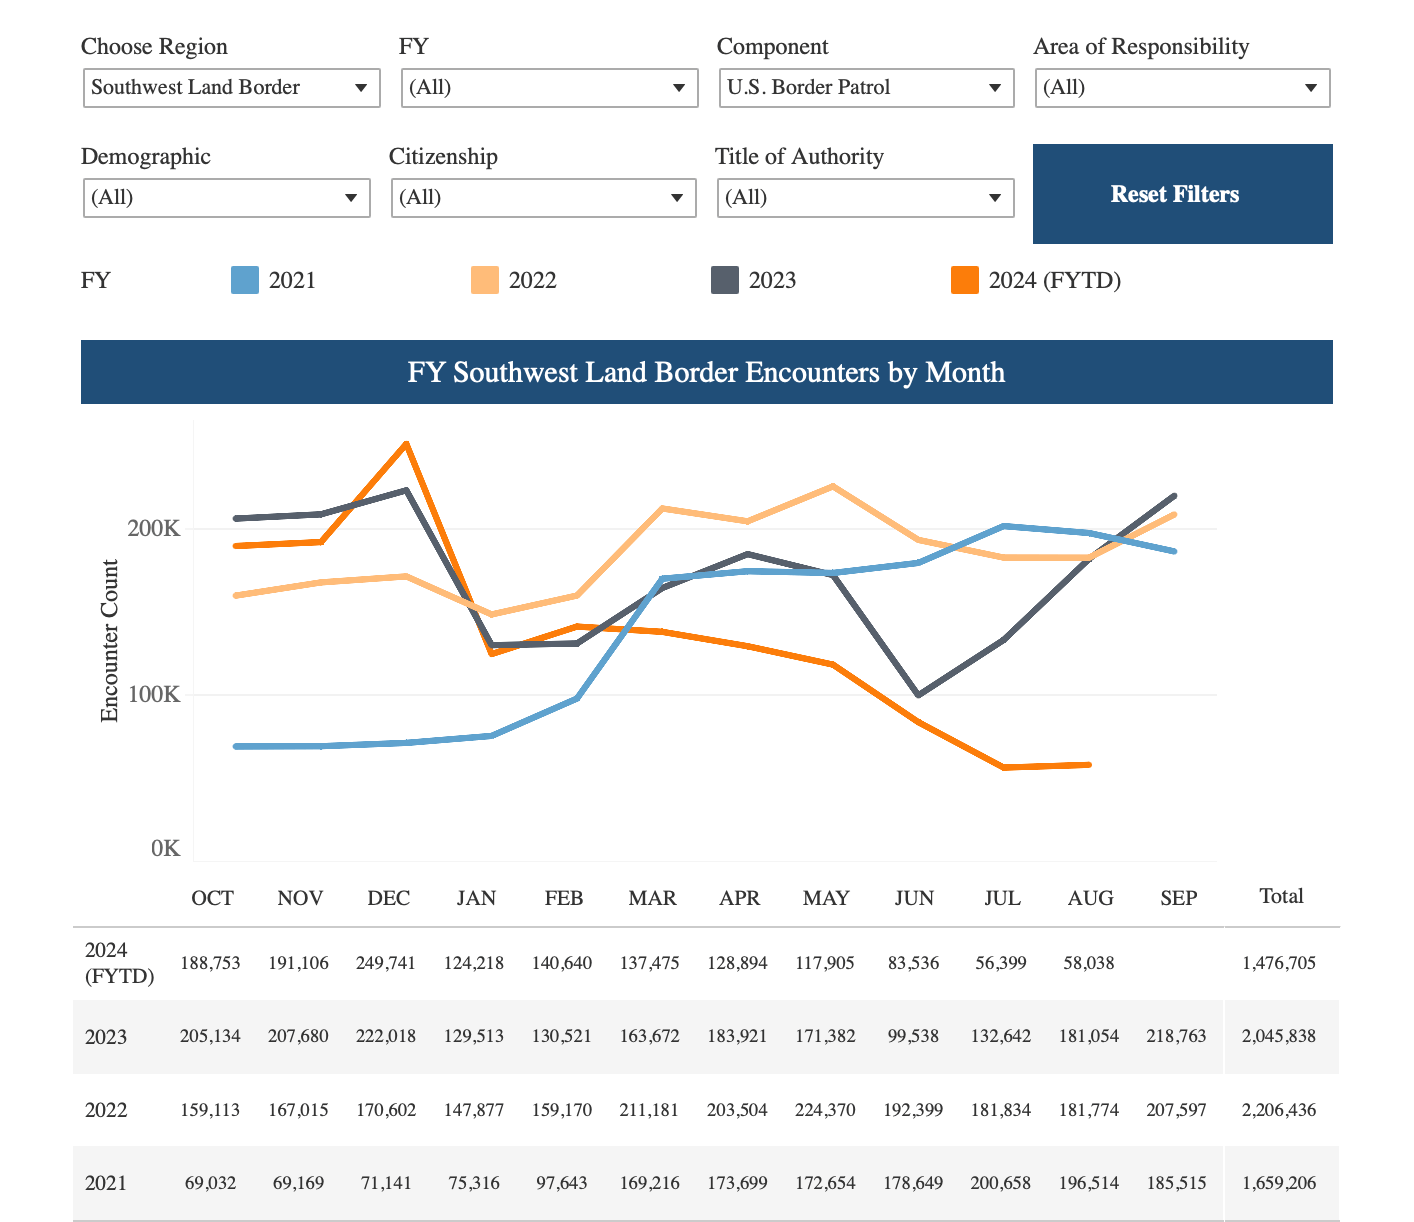Click the blue 2021 legend color swatch
This screenshot has width=1414, height=1222.
pyautogui.click(x=245, y=280)
